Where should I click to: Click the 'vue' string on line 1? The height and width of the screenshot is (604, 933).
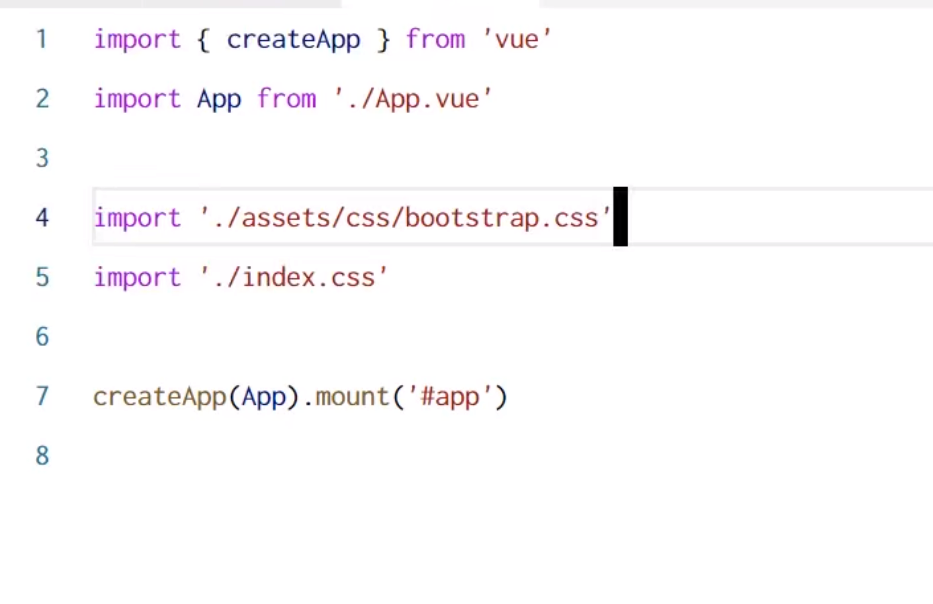[516, 39]
